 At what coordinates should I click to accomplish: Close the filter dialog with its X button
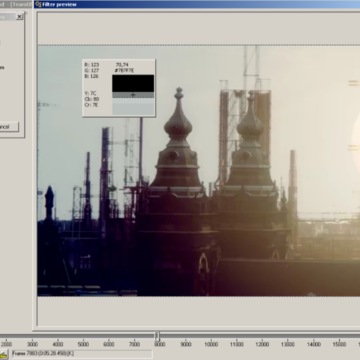[19, 16]
